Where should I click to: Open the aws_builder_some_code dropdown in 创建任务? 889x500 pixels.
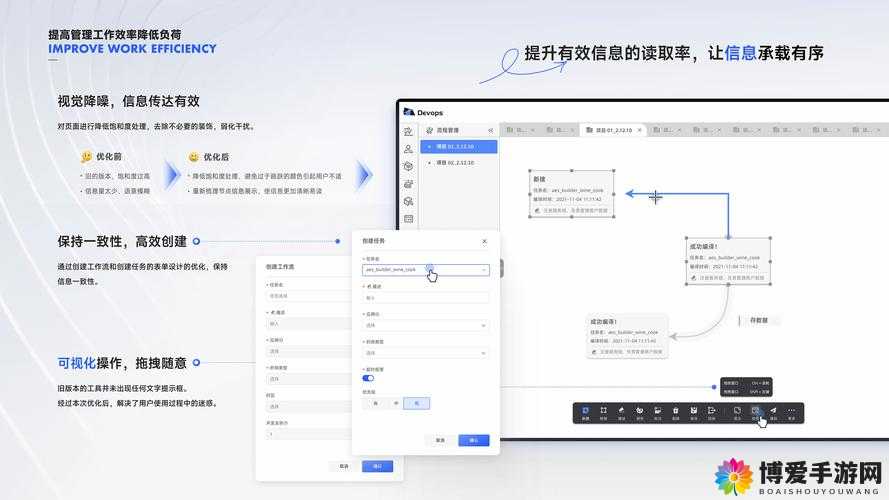425,270
